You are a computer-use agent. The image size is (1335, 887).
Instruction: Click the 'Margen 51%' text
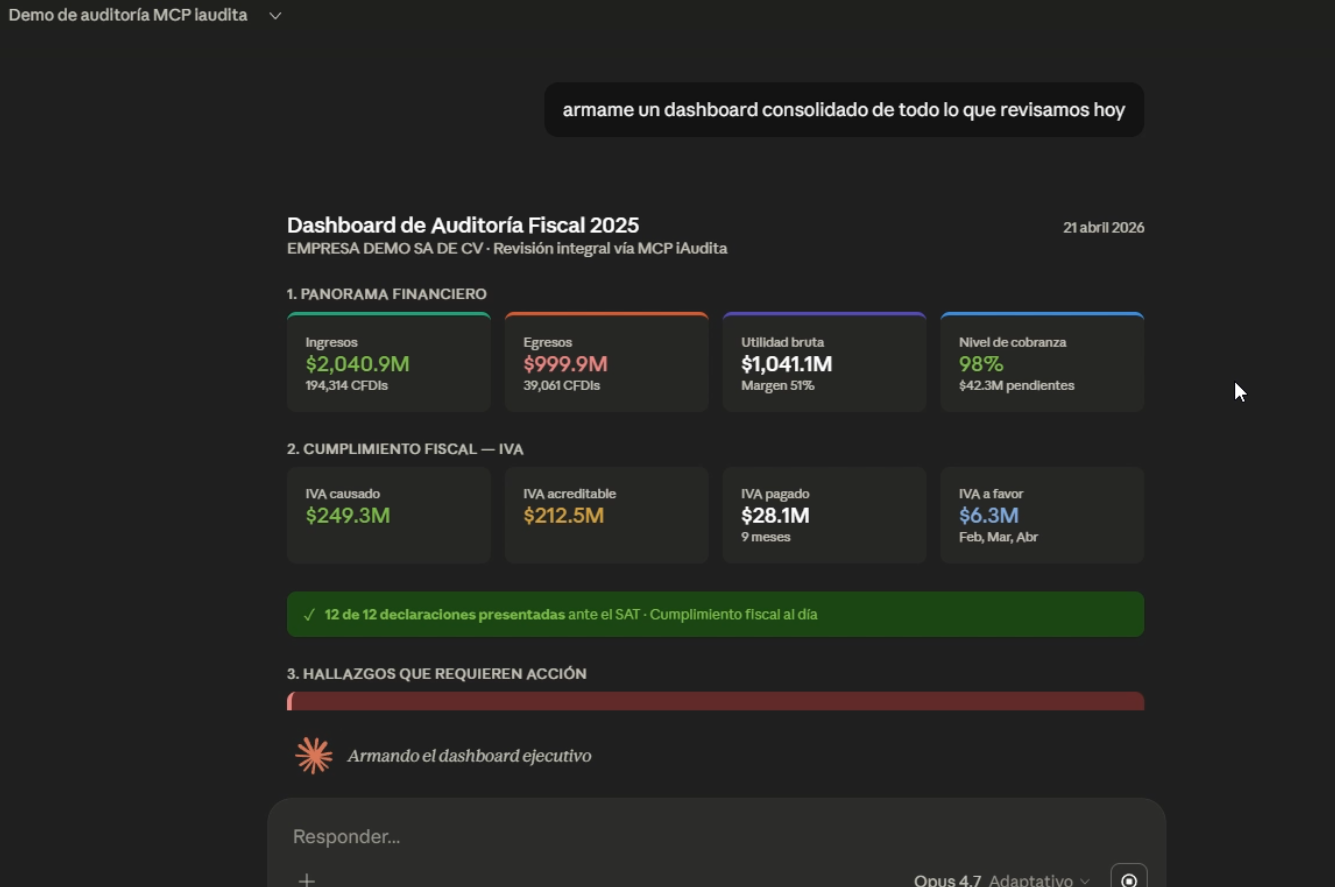pos(778,386)
